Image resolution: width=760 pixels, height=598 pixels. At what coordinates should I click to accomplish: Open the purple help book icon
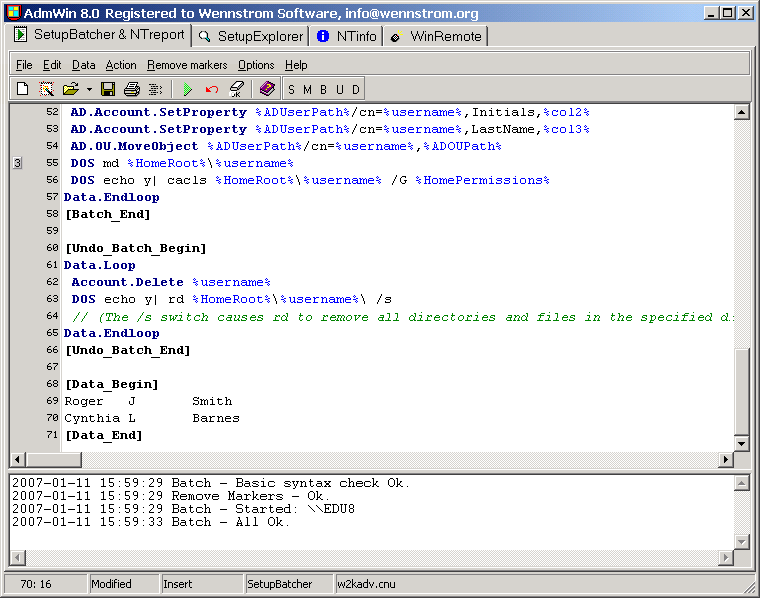(x=266, y=89)
